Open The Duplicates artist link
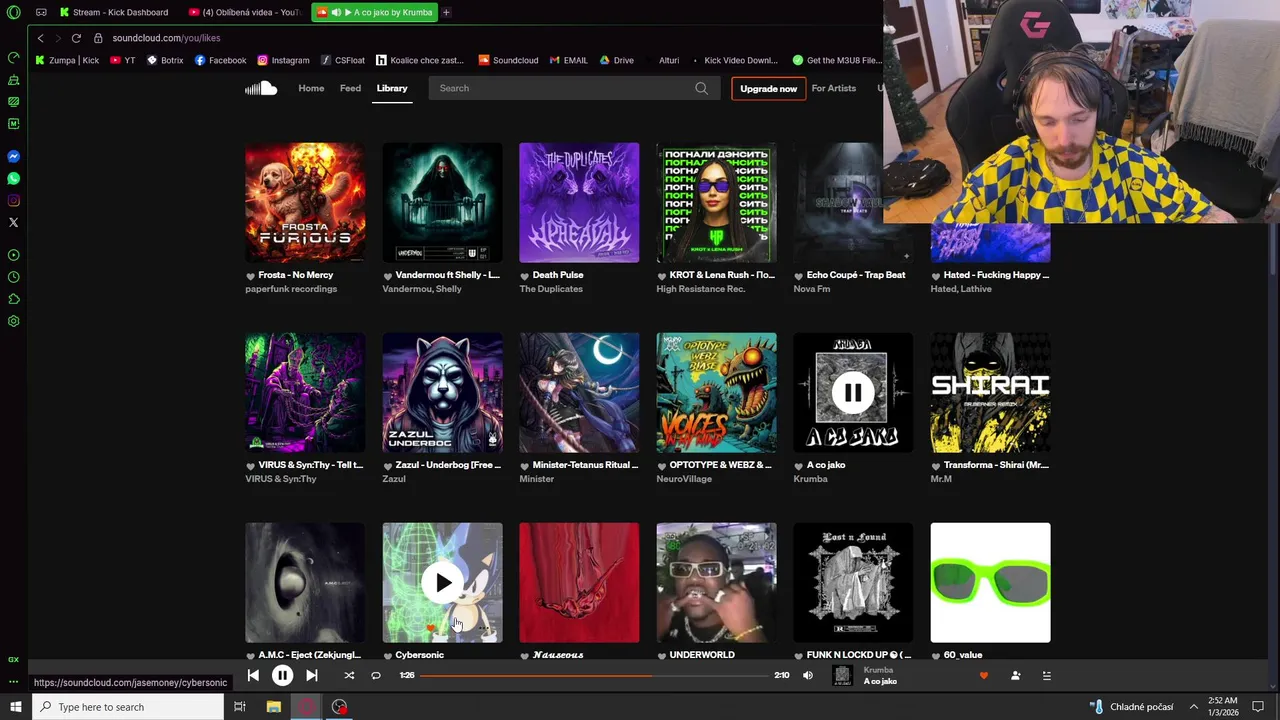Screen dimensions: 1280x720 (551, 289)
